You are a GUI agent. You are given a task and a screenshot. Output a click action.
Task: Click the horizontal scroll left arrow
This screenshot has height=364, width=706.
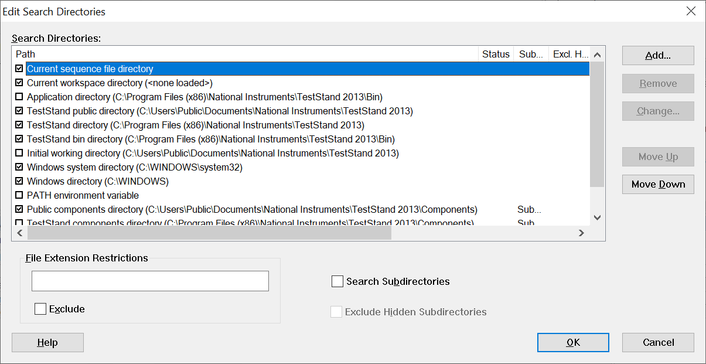click(19, 233)
